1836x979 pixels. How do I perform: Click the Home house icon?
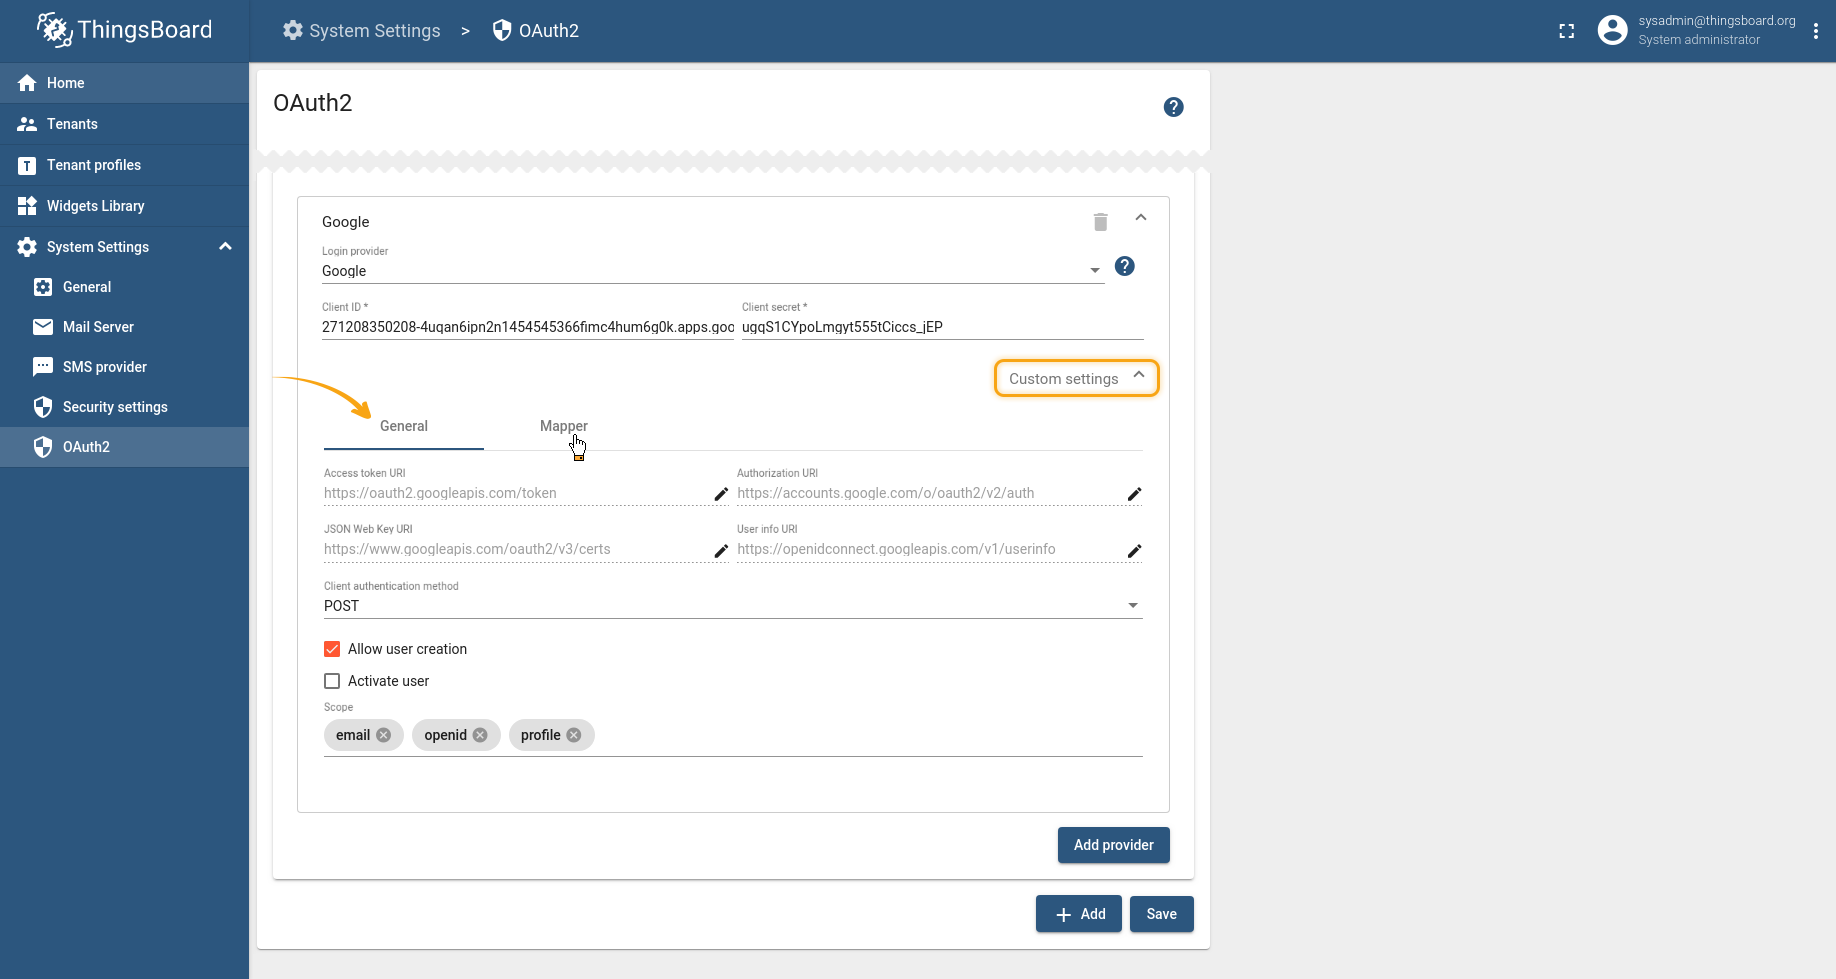click(27, 83)
